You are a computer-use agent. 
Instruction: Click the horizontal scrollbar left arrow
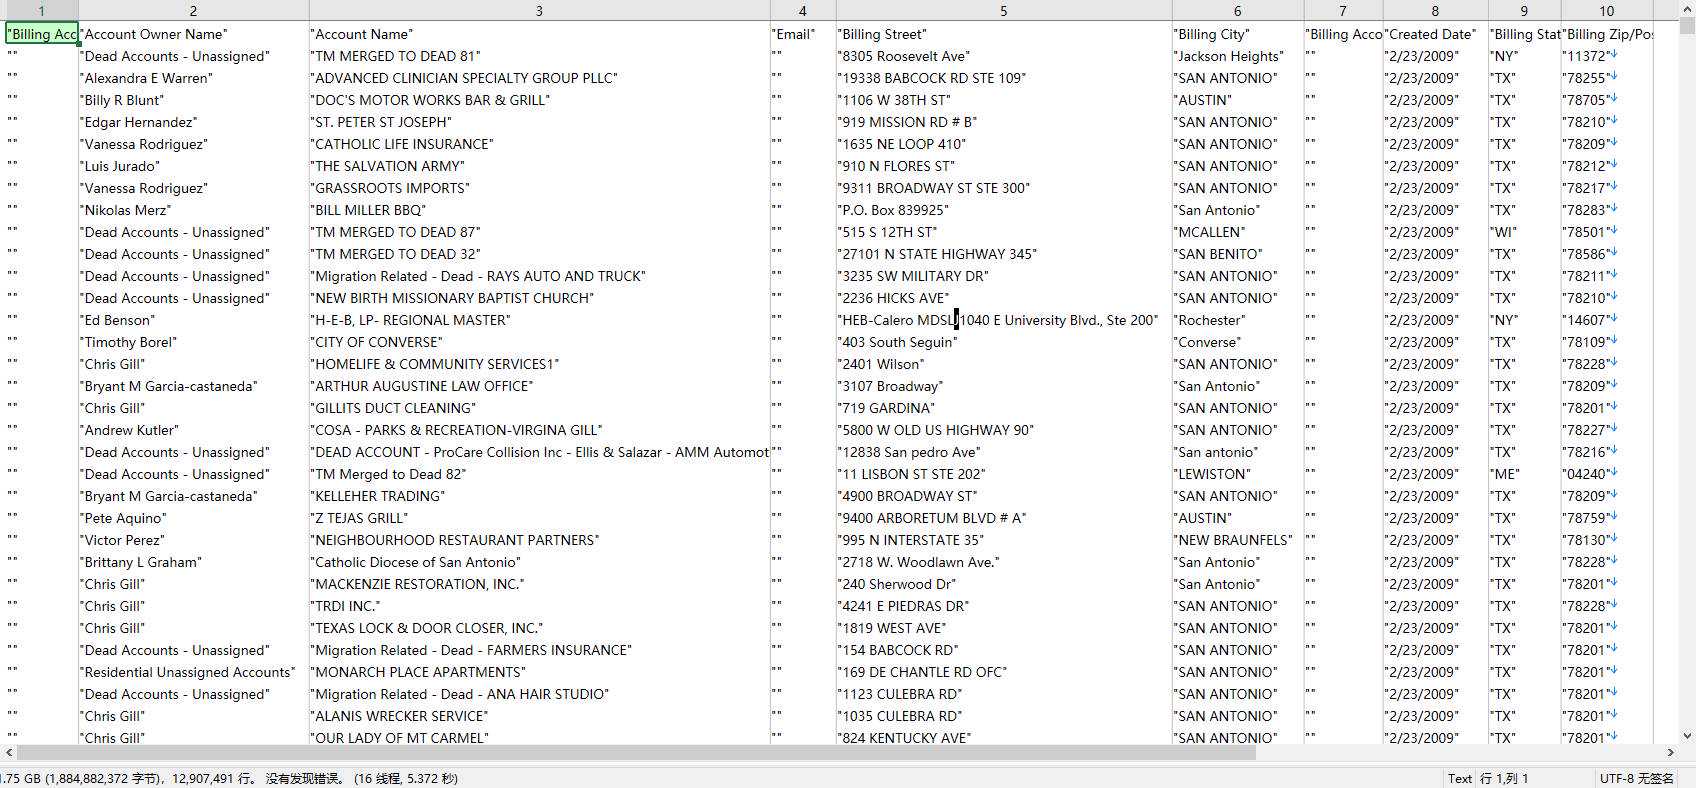coord(9,752)
